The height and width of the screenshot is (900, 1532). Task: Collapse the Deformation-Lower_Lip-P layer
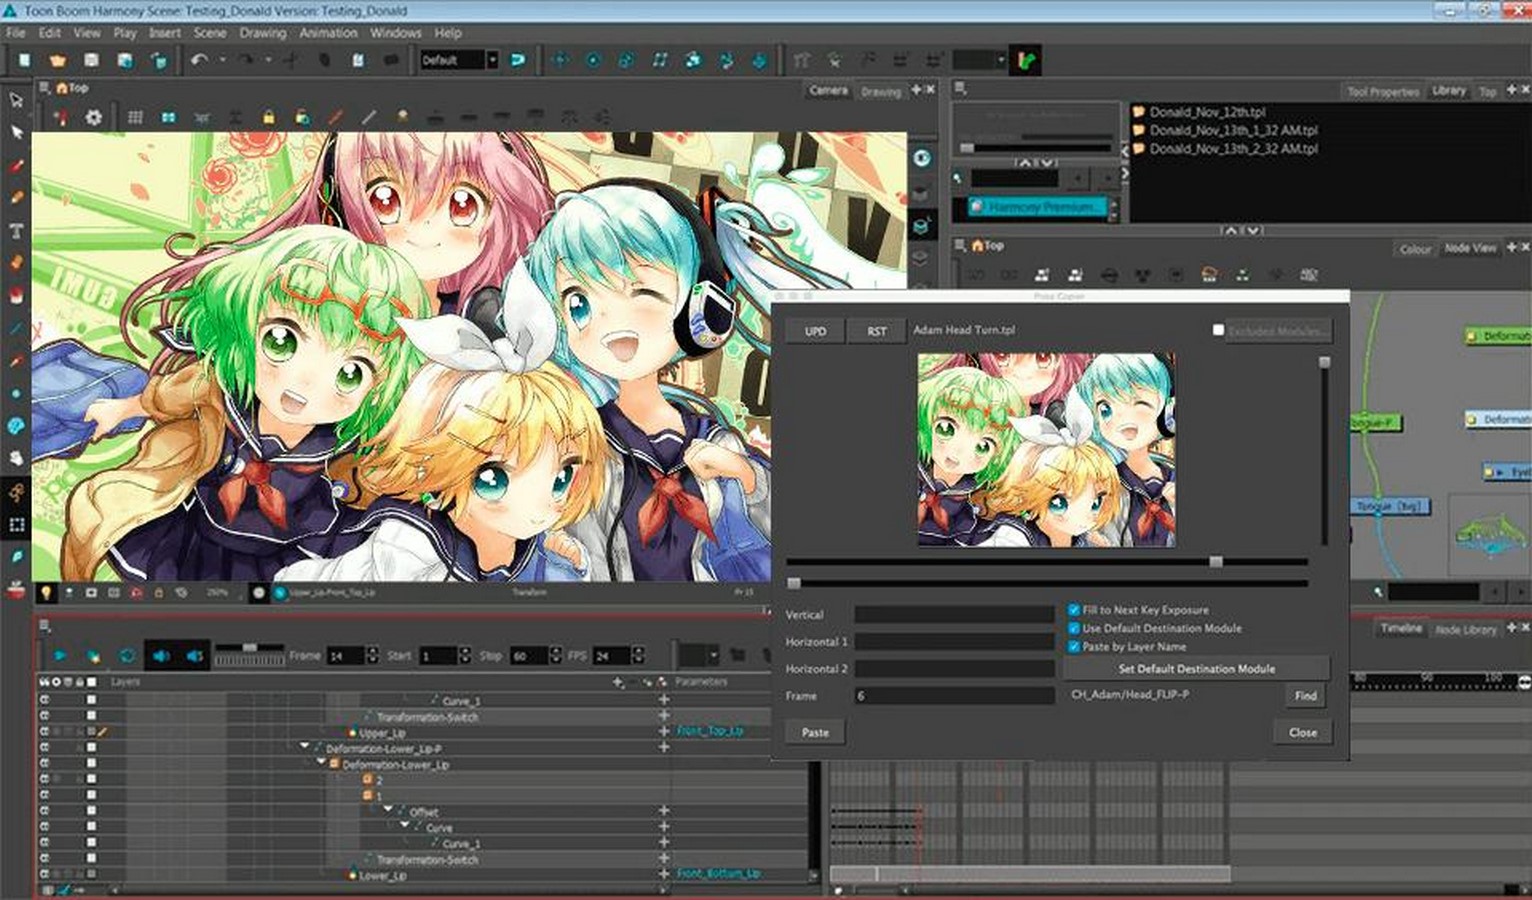click(x=305, y=747)
